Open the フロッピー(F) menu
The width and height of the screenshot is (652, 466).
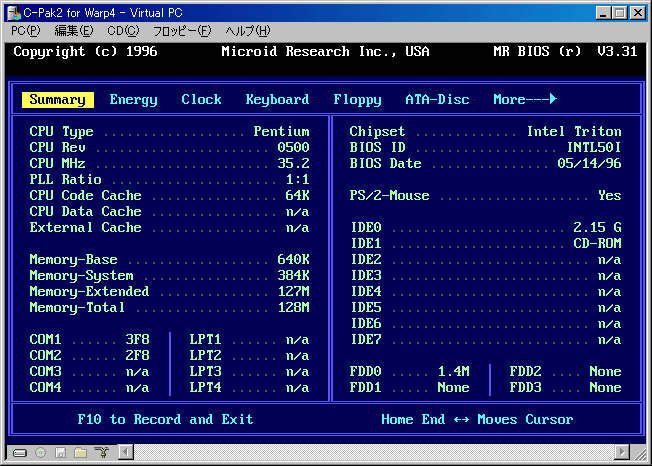coord(182,30)
